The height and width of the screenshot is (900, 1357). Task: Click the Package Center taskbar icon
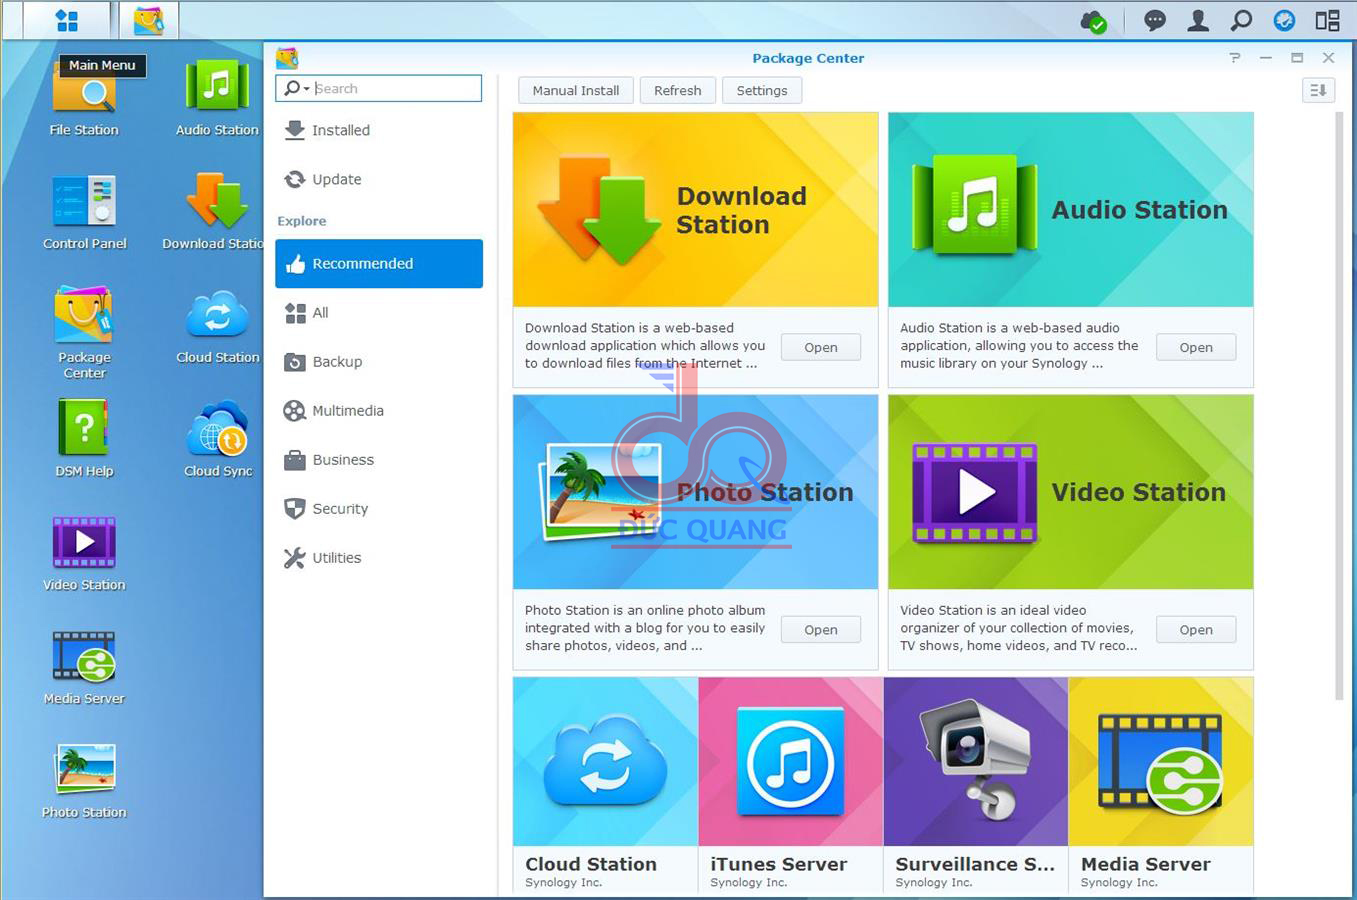(x=149, y=20)
